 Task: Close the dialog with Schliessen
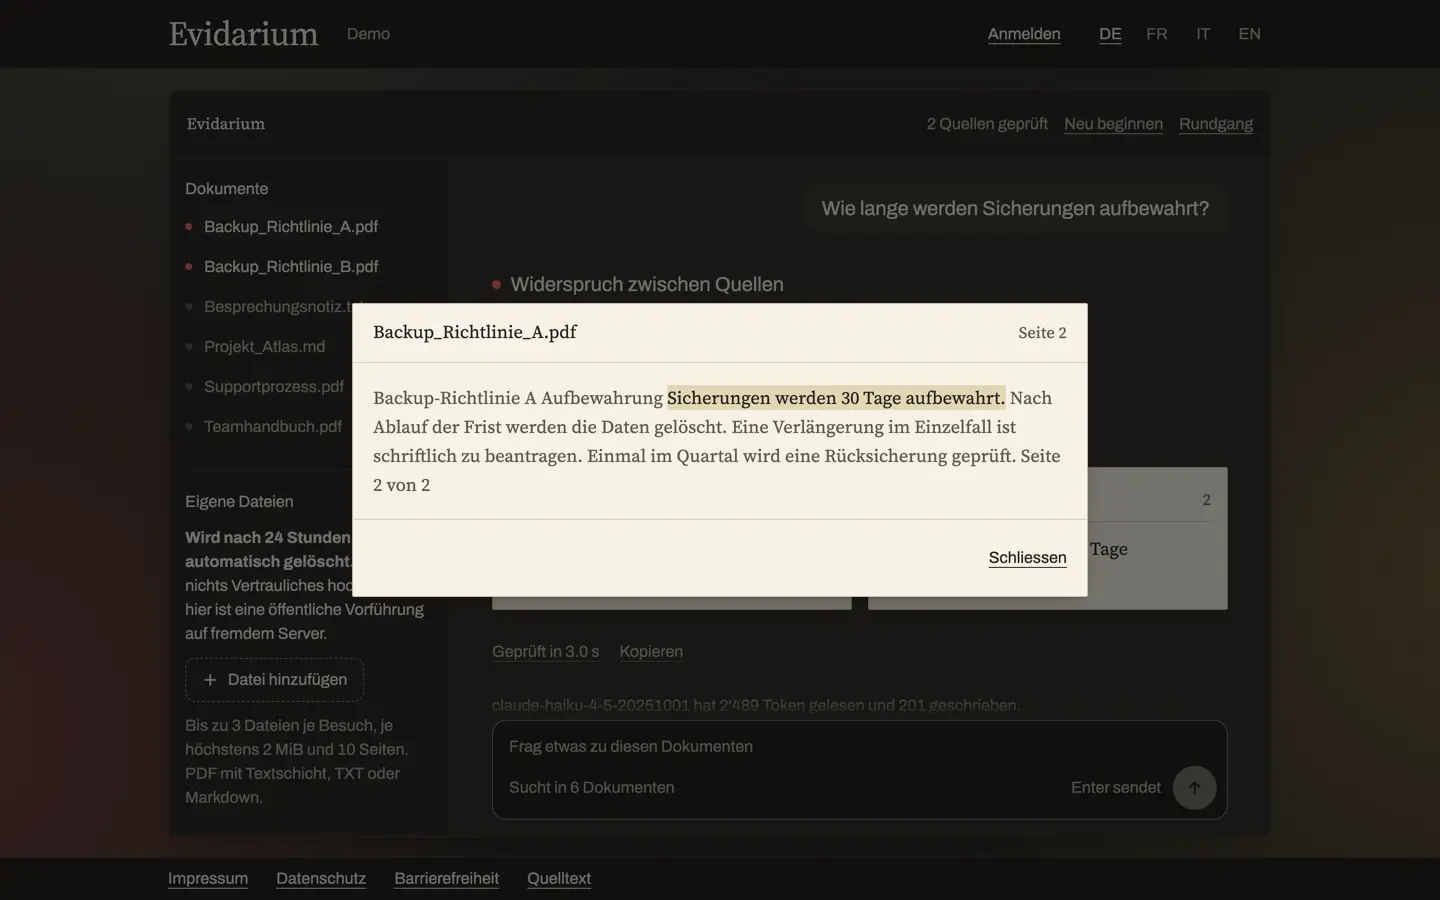tap(1027, 558)
